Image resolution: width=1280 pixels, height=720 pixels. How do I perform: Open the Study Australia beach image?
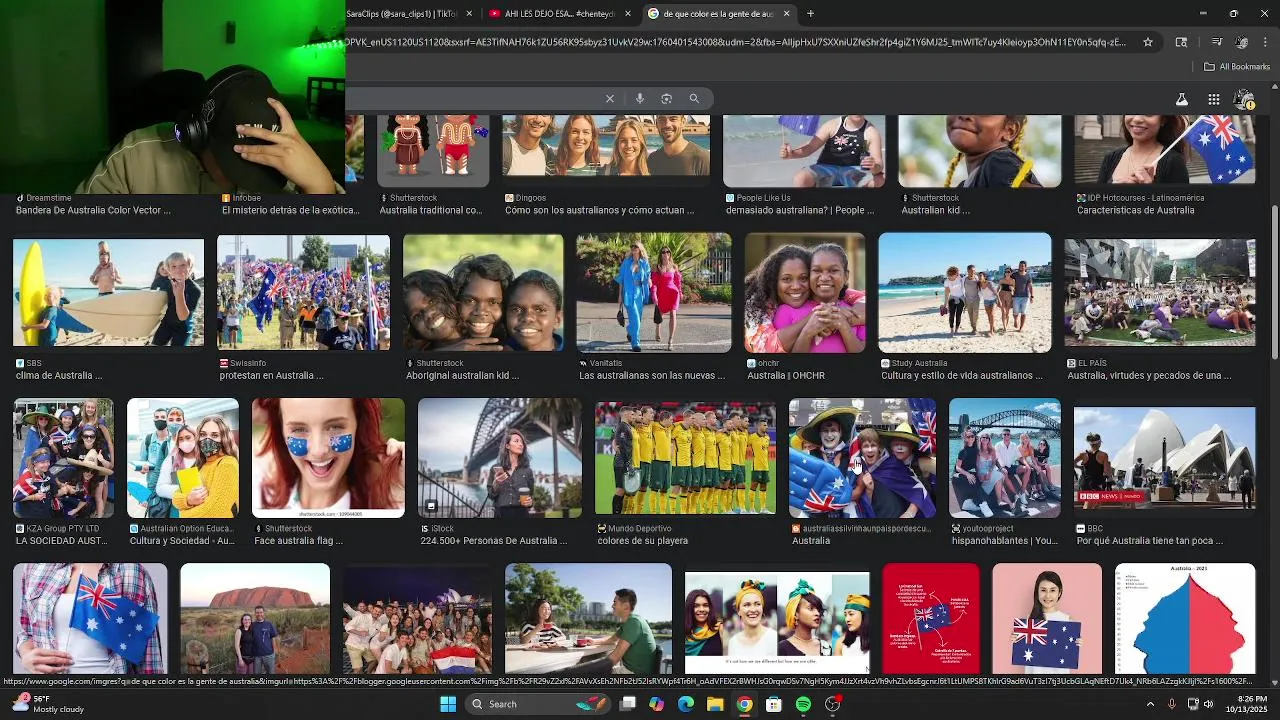(x=965, y=292)
